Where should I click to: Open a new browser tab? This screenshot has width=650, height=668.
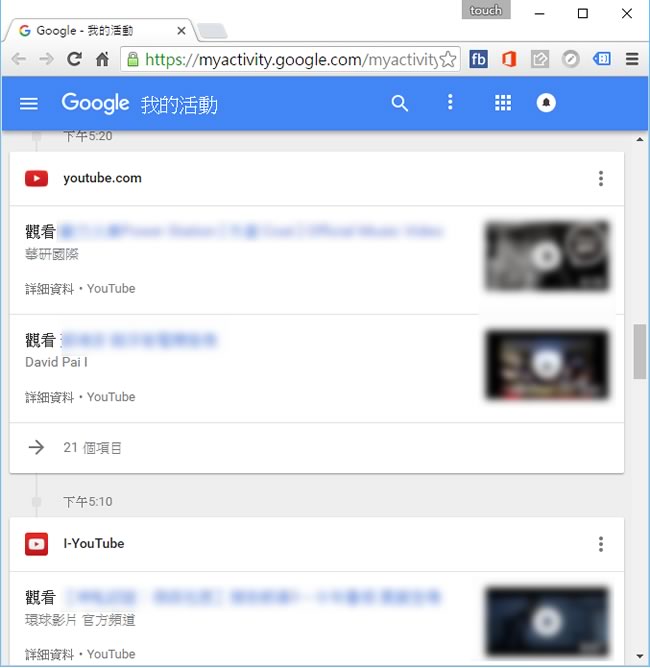click(x=212, y=31)
